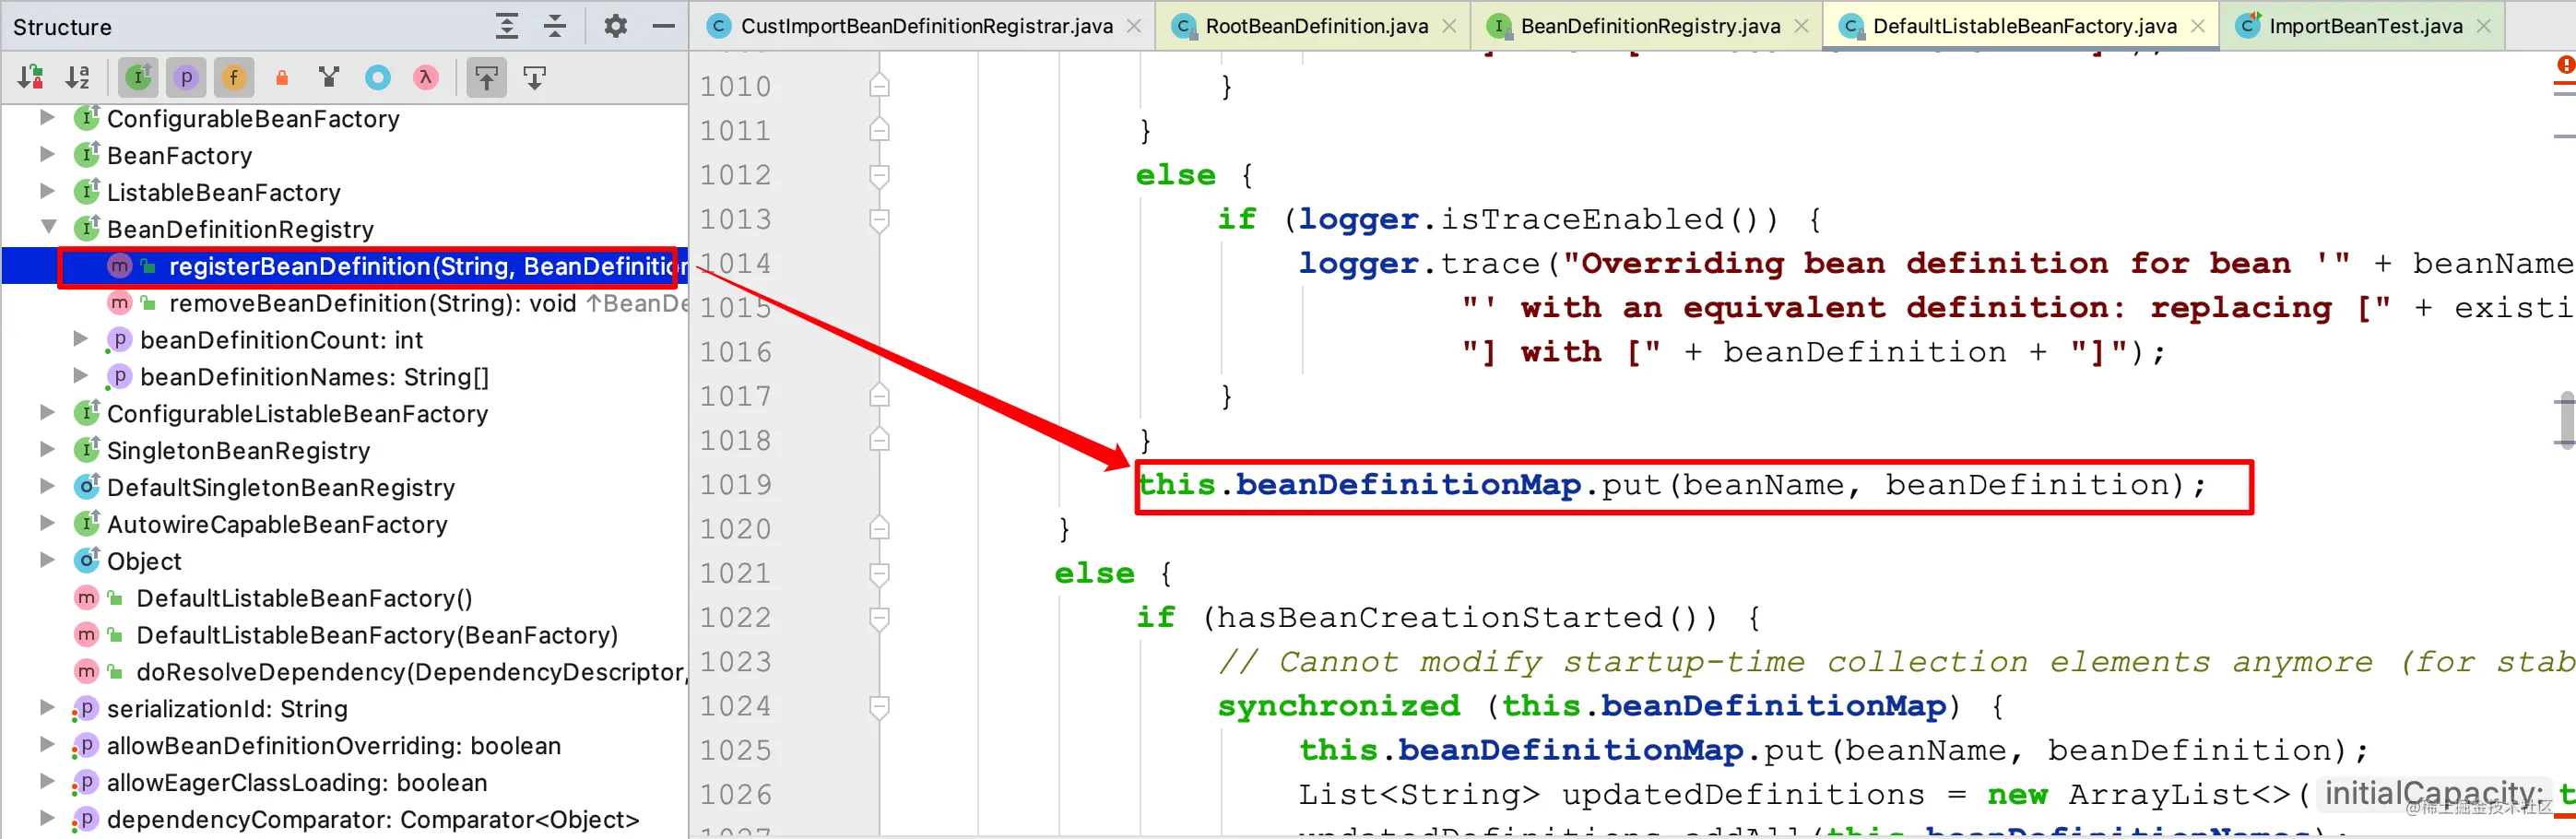The height and width of the screenshot is (839, 2576).
Task: Close RootBeanDefinition.java tab
Action: (x=1449, y=26)
